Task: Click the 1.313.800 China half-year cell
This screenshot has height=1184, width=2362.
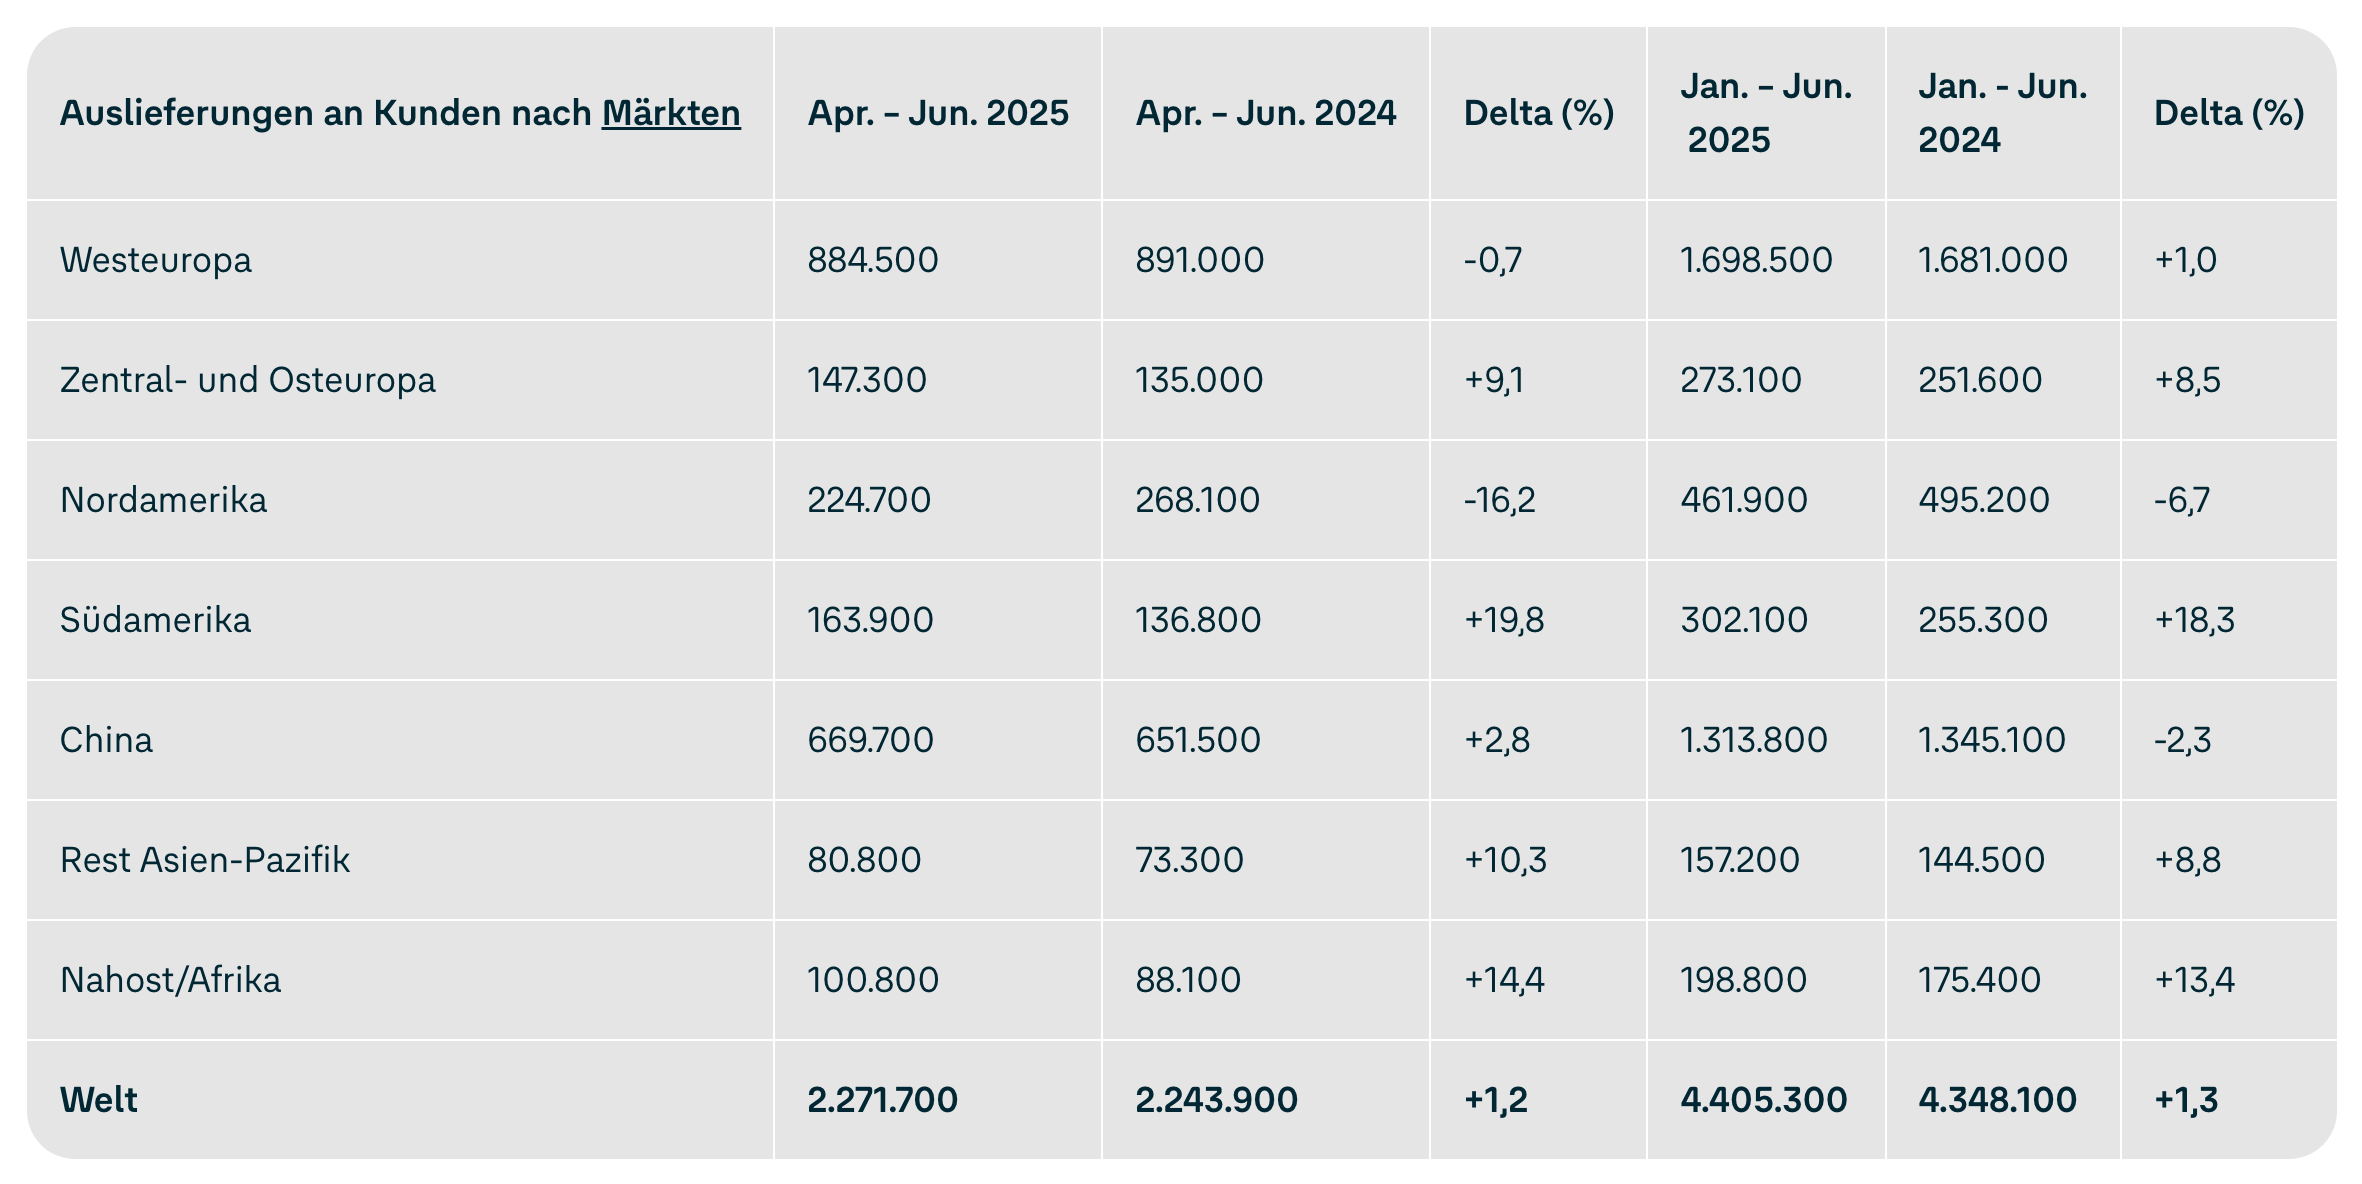Action: point(1754,740)
